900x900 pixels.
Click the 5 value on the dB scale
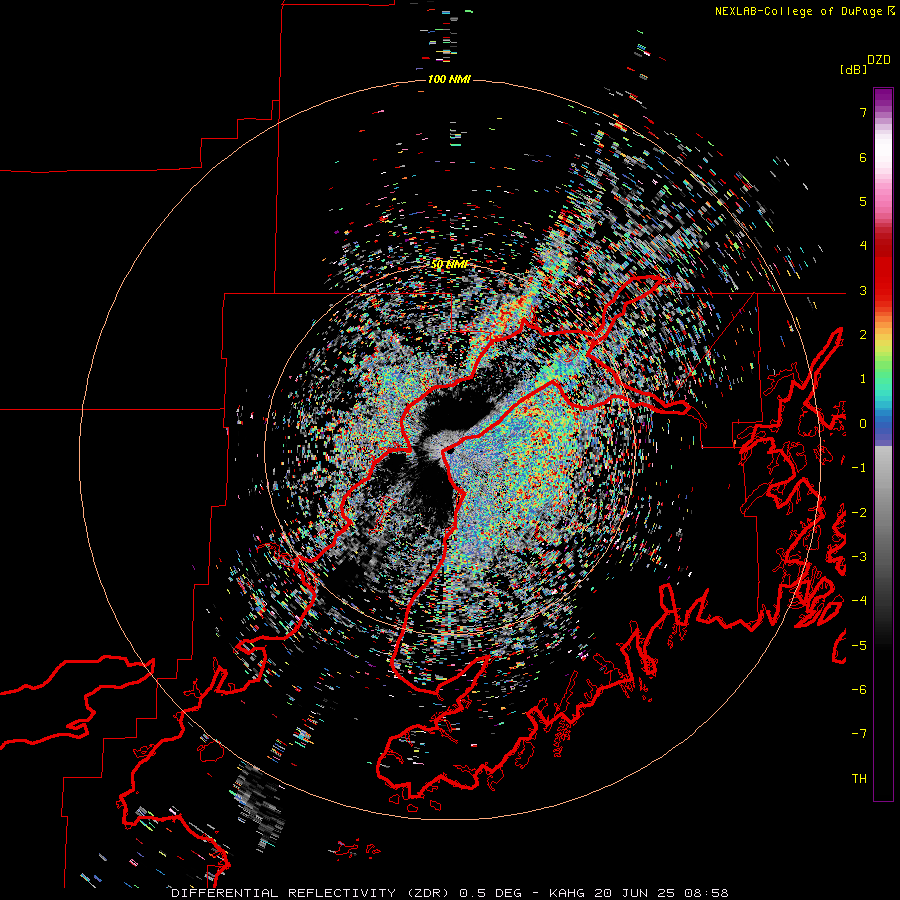(x=863, y=201)
